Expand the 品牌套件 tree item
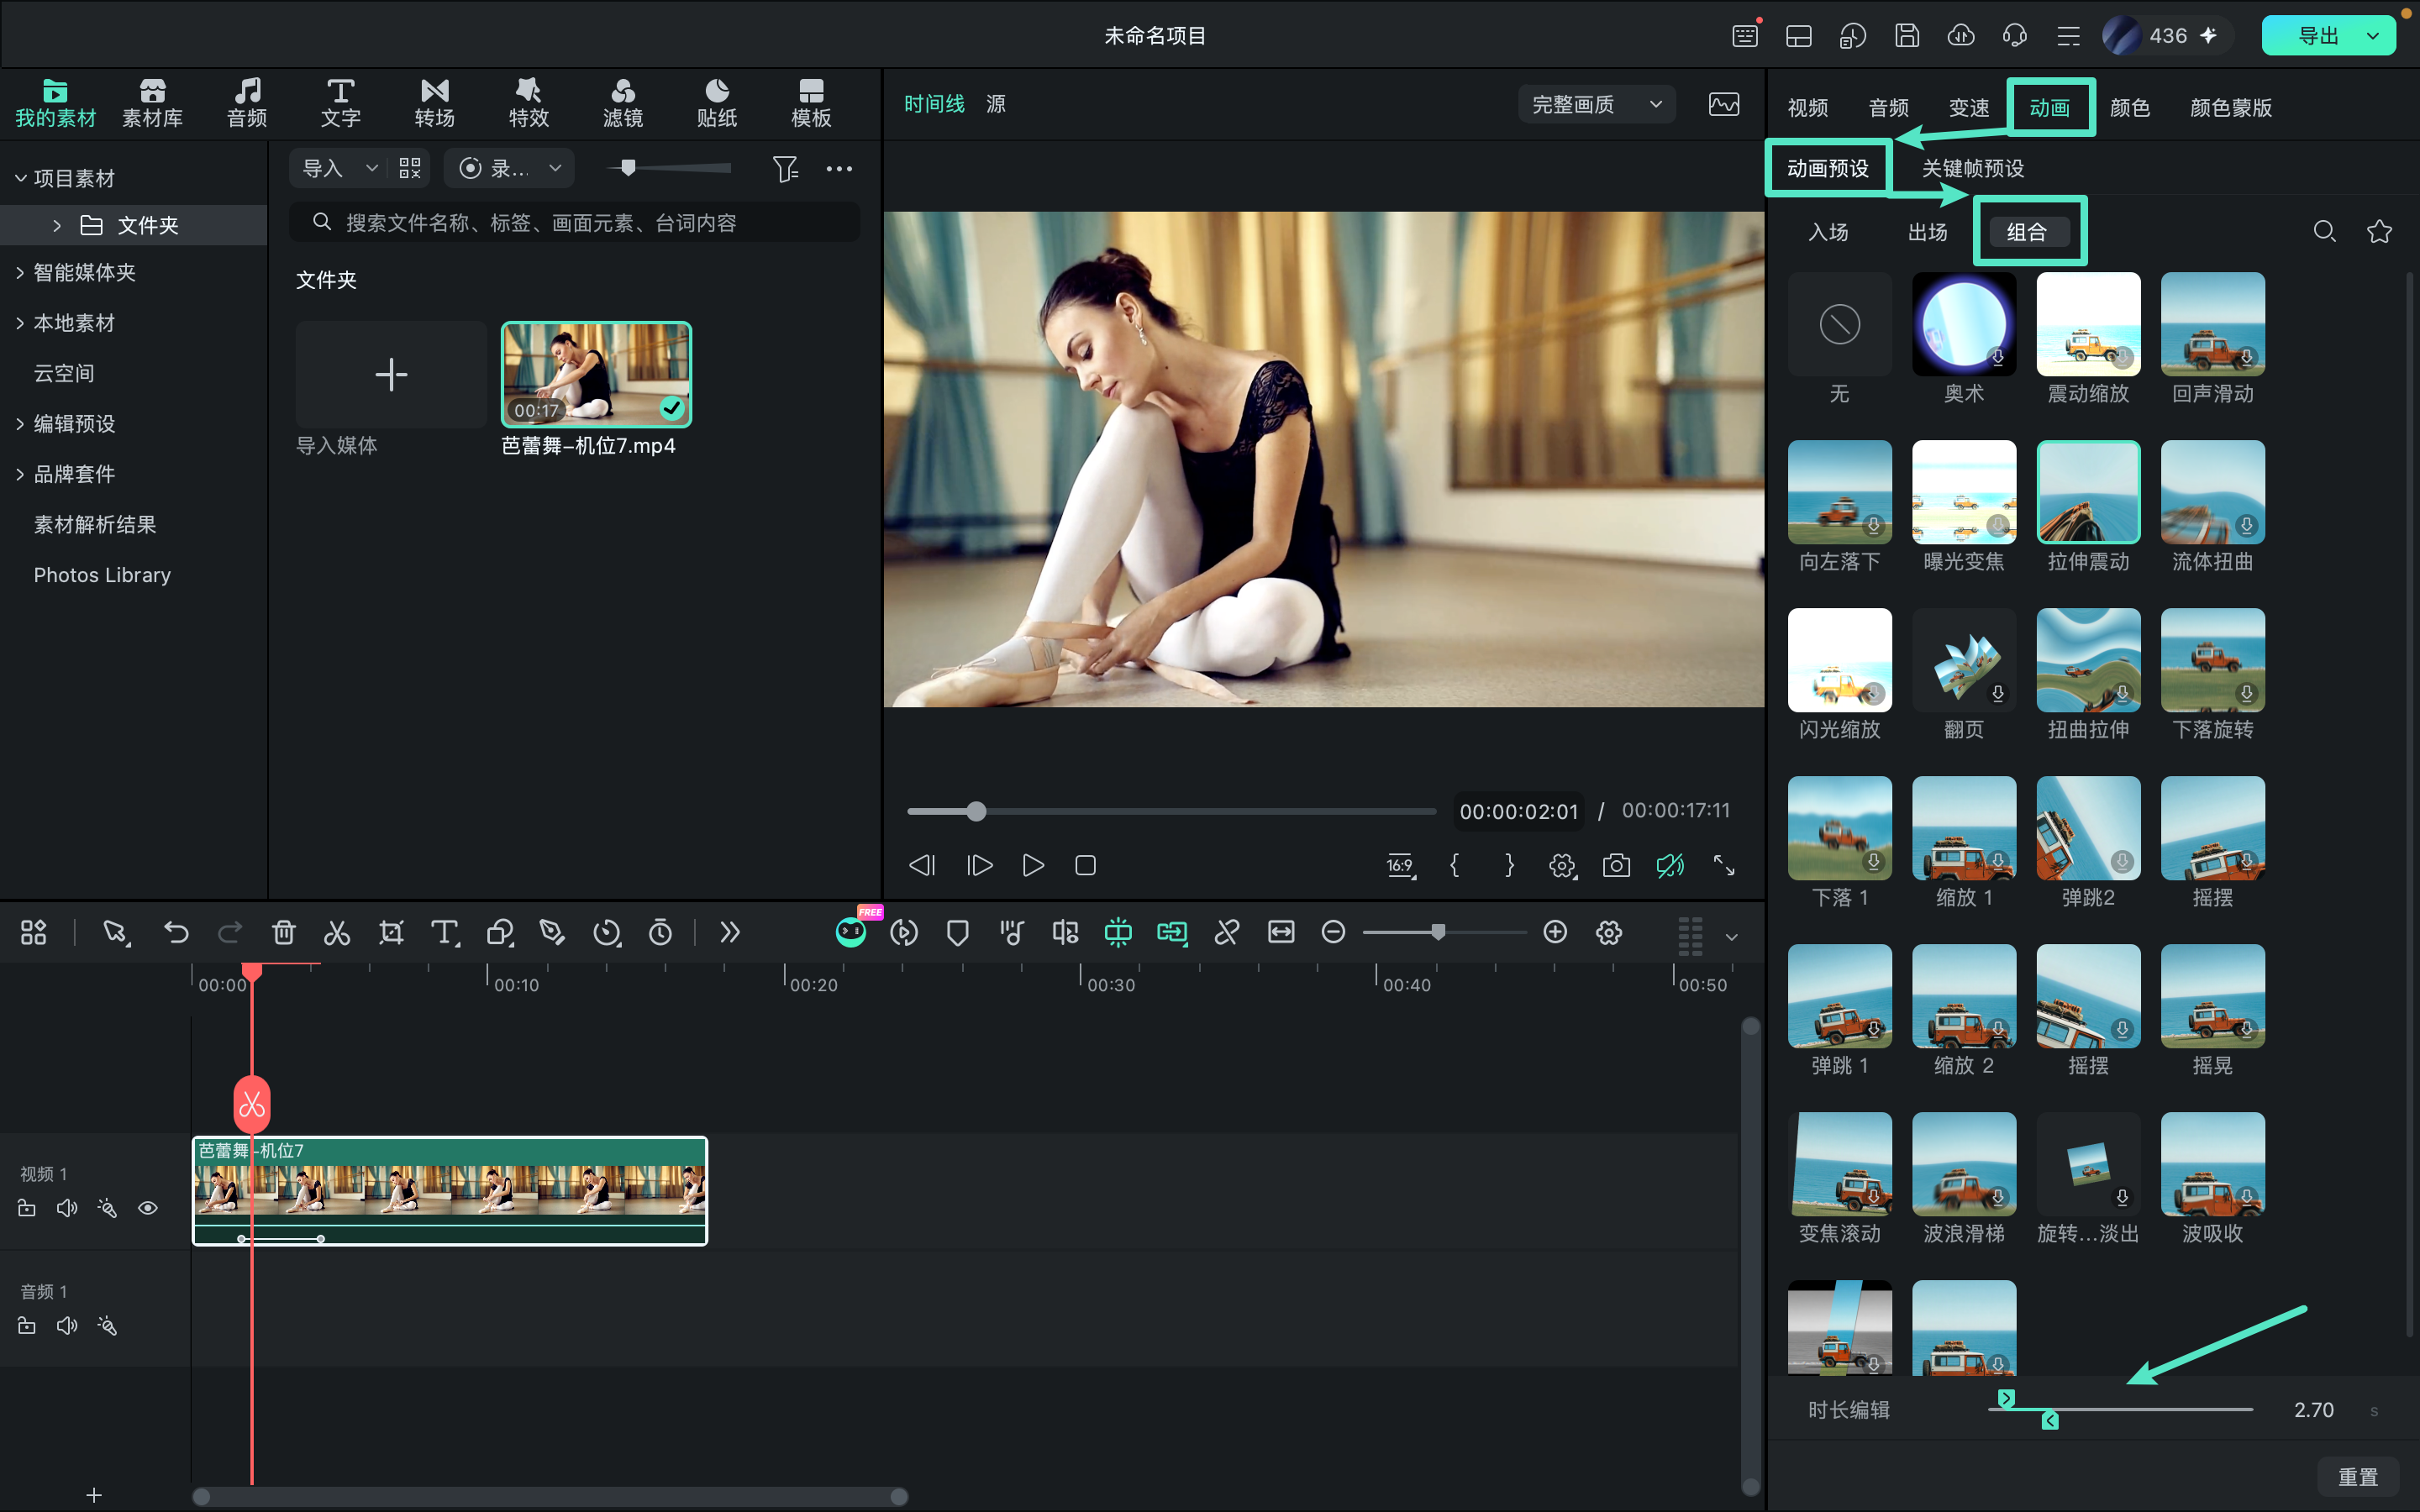Image resolution: width=2420 pixels, height=1512 pixels. coord(20,474)
